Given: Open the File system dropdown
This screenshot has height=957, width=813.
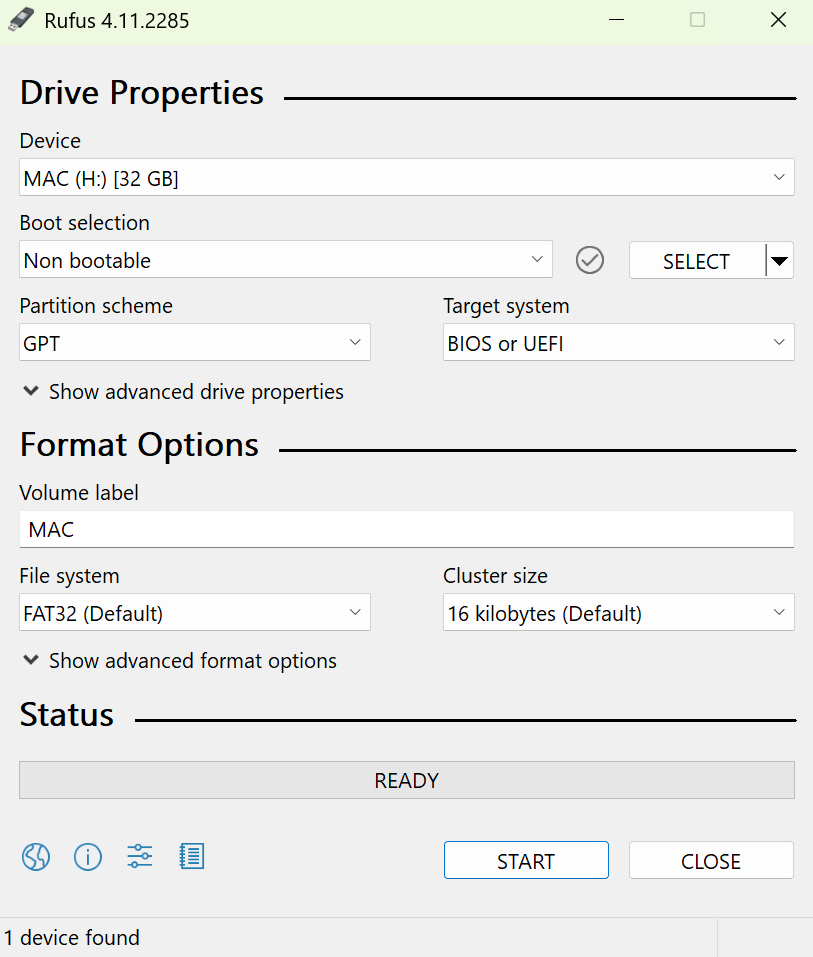Looking at the screenshot, I should (x=195, y=613).
